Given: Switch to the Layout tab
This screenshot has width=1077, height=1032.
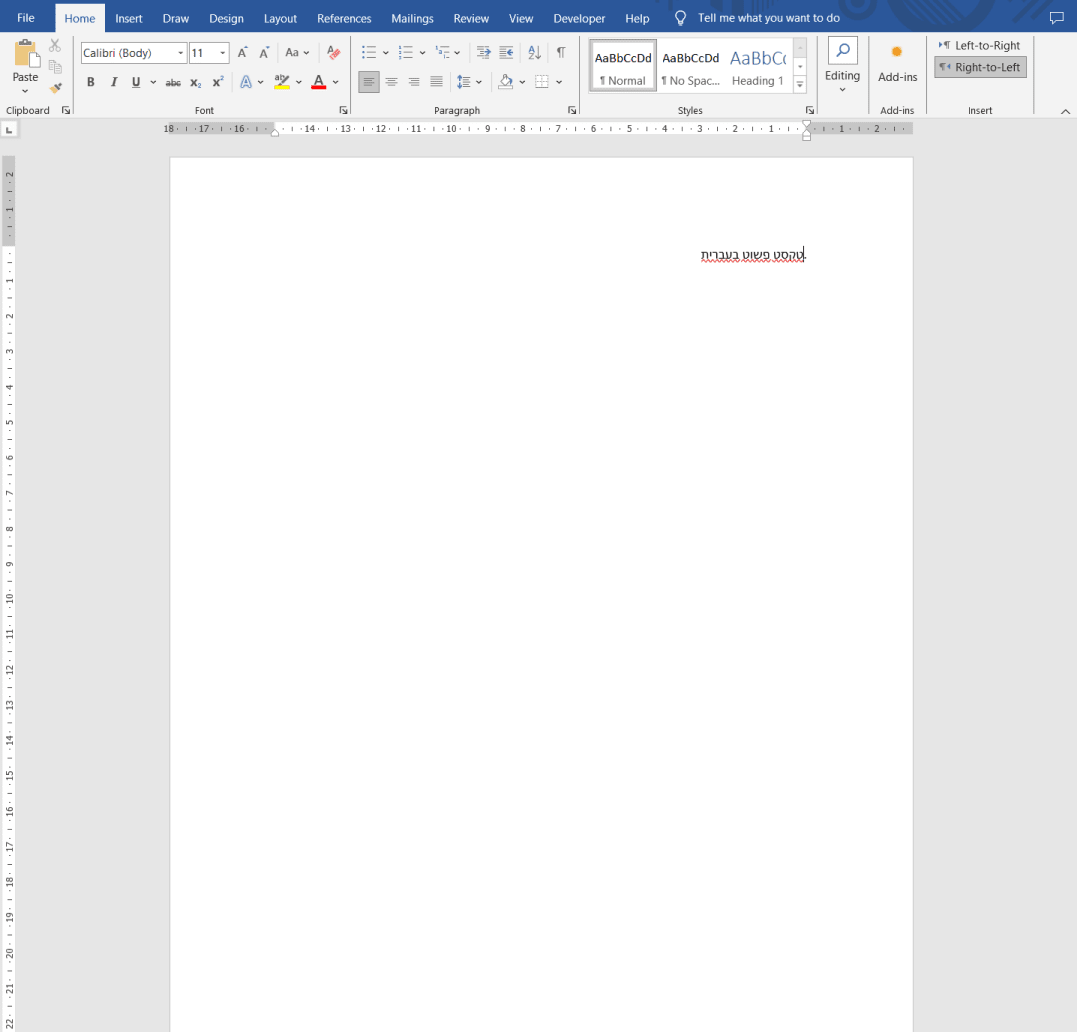Looking at the screenshot, I should click(x=280, y=19).
